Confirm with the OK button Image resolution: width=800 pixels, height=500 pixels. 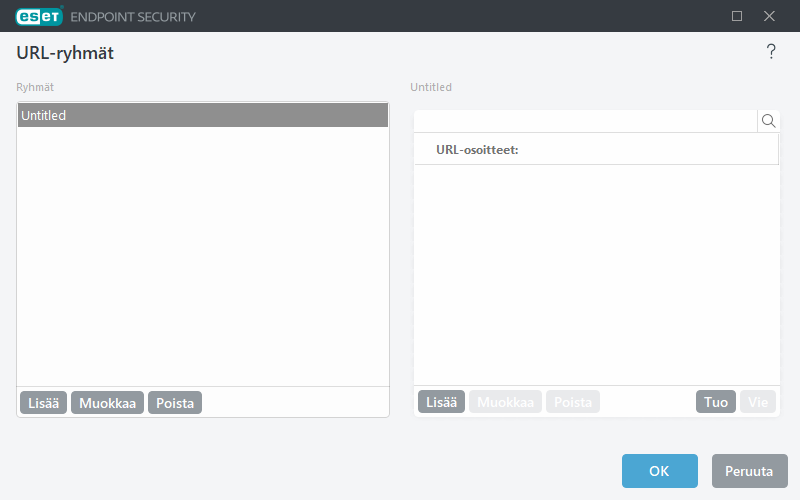[x=660, y=471]
